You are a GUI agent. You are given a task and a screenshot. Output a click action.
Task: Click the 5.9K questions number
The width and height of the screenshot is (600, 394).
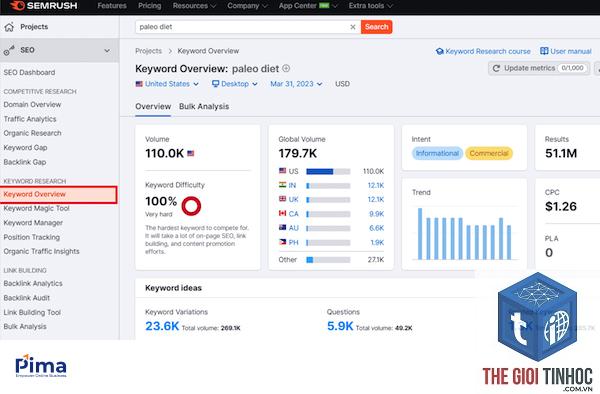340,326
